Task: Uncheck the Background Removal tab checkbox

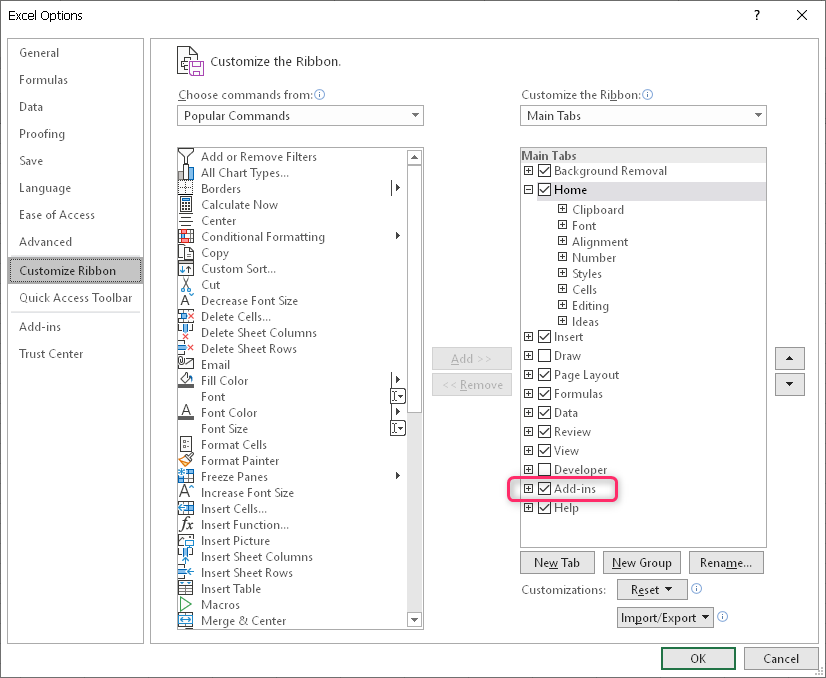Action: 545,171
